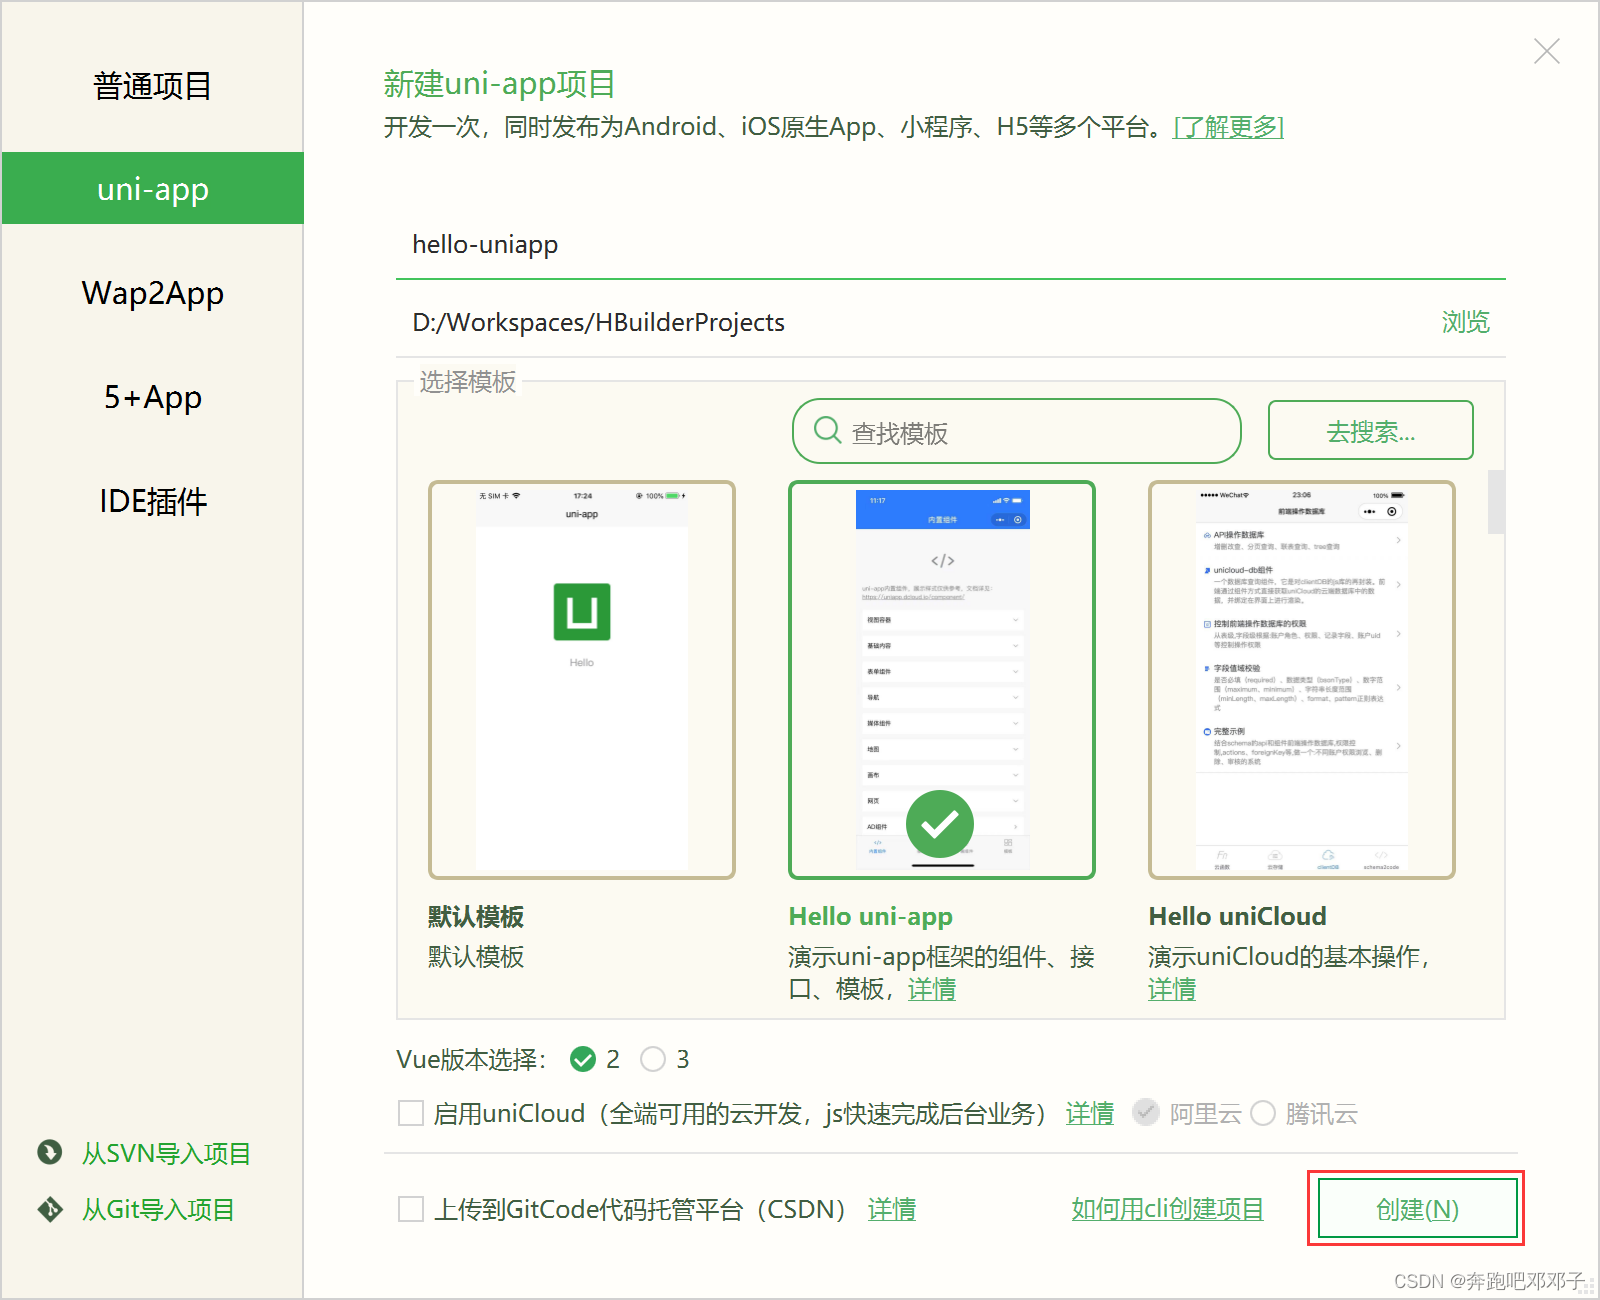This screenshot has width=1600, height=1300.
Task: Select the 普通项目 project type tab
Action: (x=152, y=86)
